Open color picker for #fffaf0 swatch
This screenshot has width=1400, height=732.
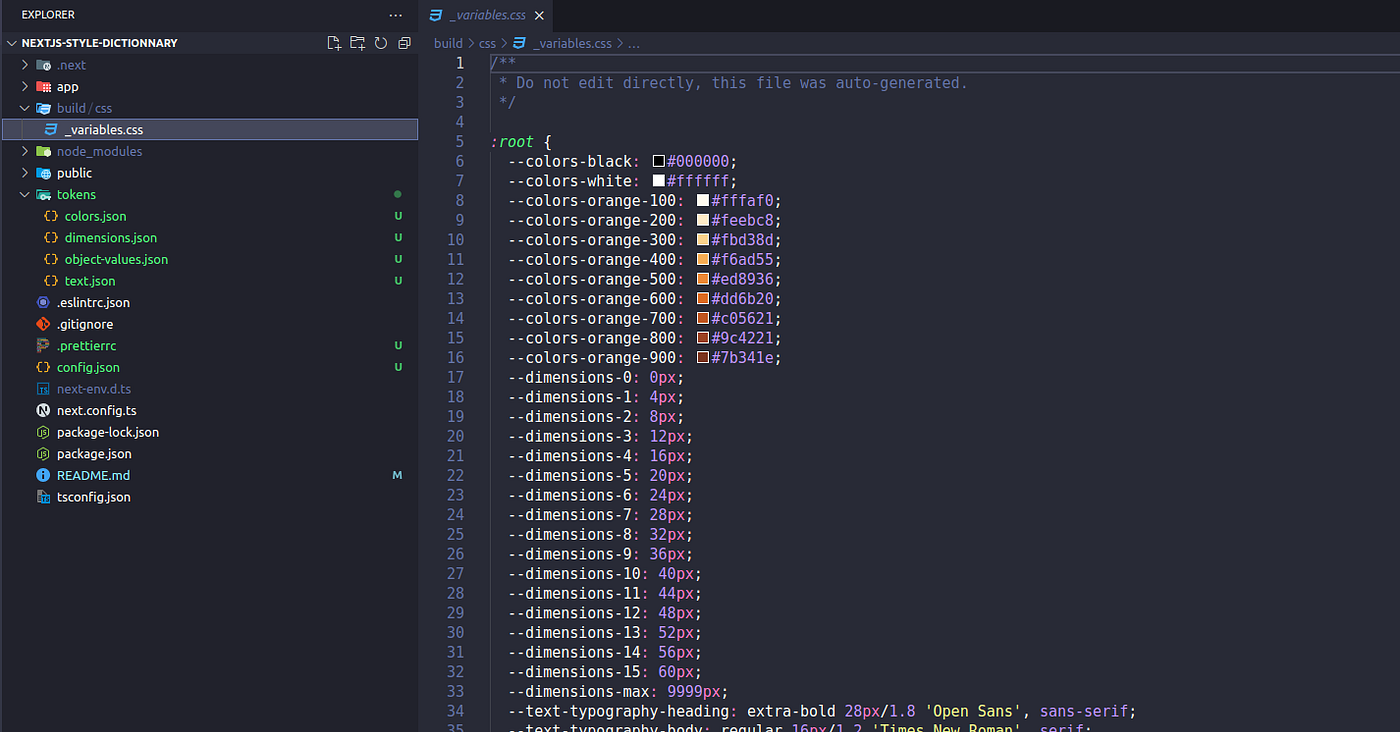[x=703, y=201]
